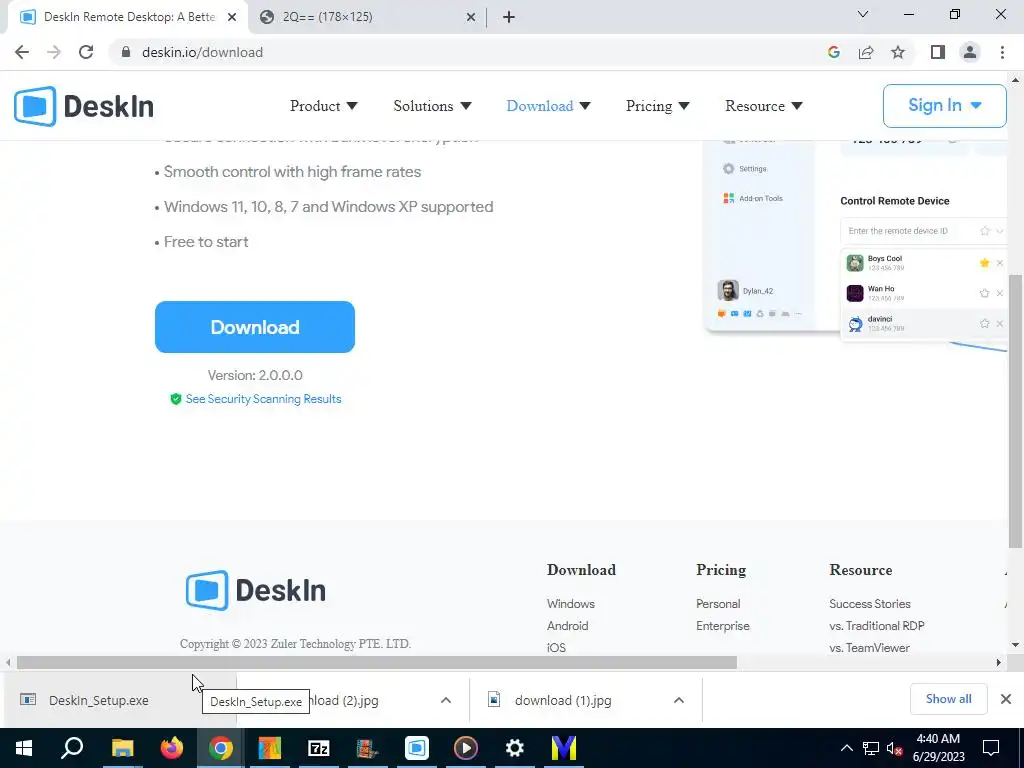1024x768 pixels.
Task: Click the padlock site info icon
Action: (x=126, y=52)
